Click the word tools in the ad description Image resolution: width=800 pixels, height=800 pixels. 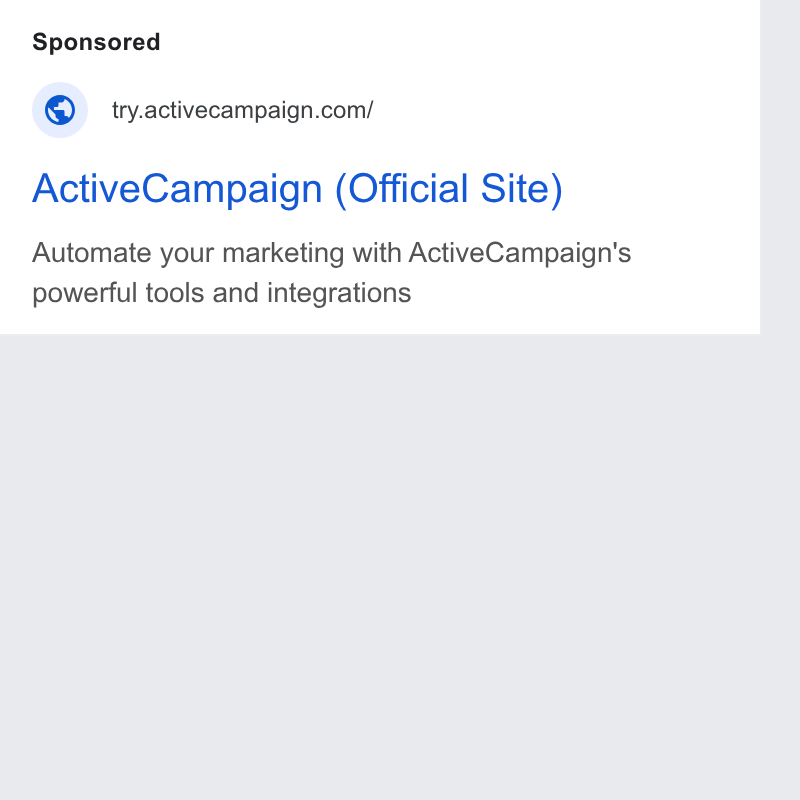(175, 293)
